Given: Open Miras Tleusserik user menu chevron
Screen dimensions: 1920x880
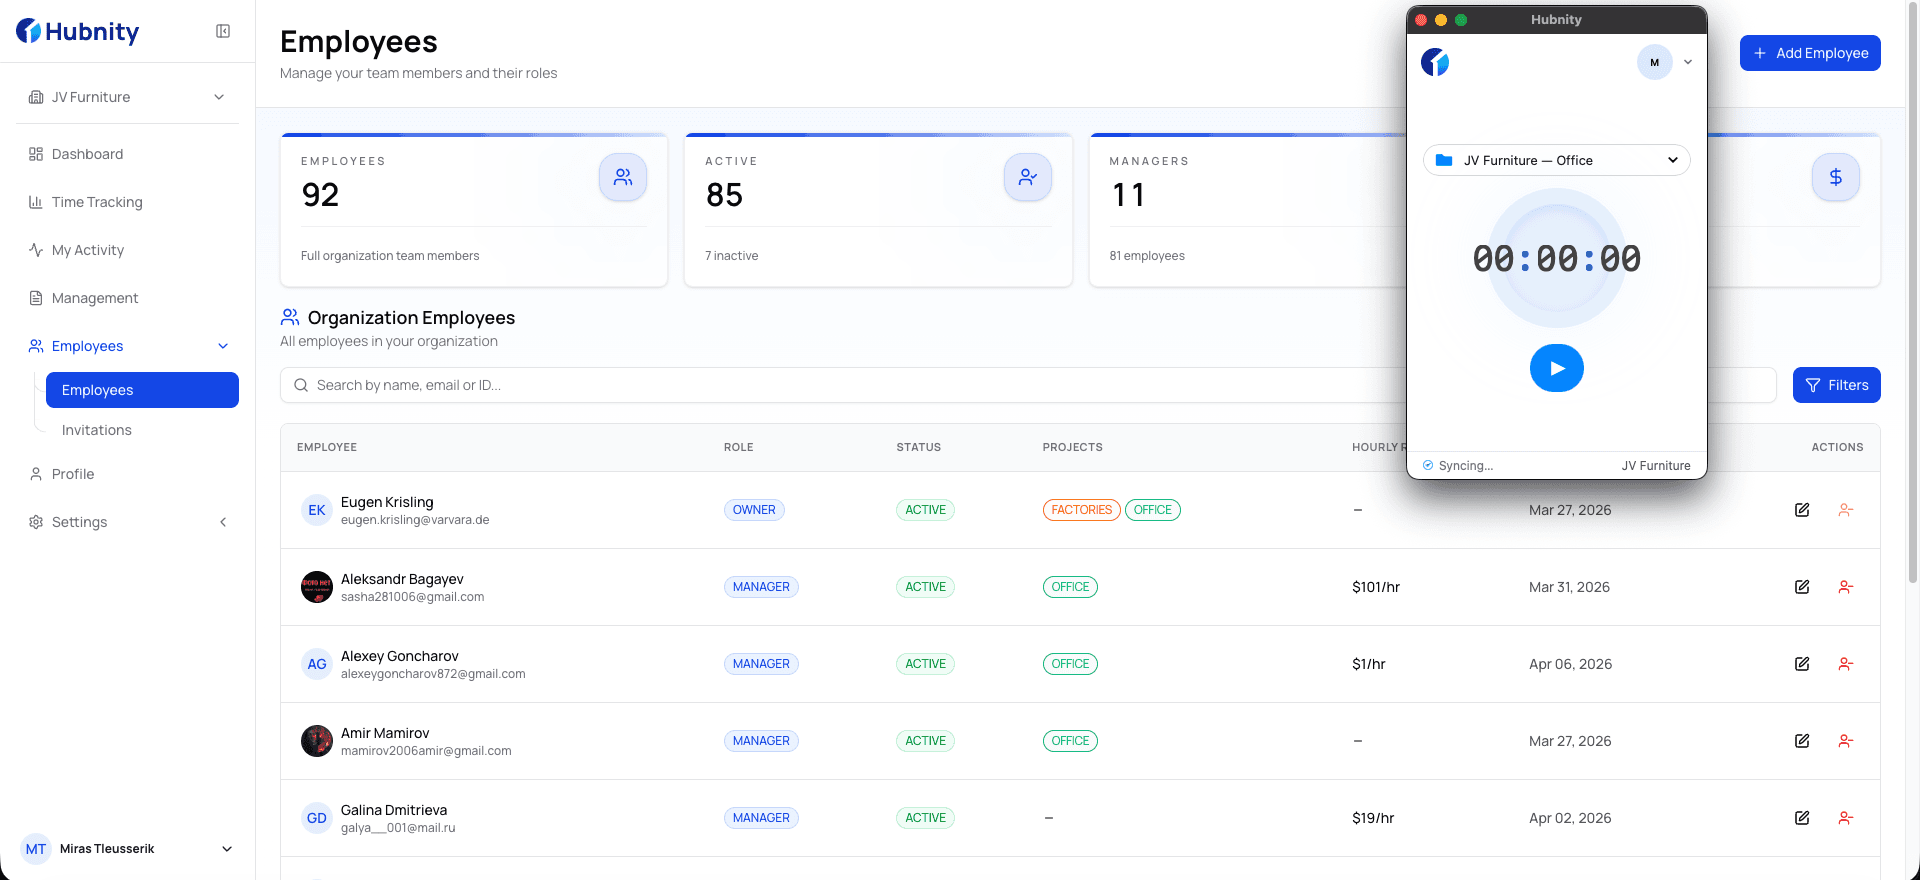Looking at the screenshot, I should tap(227, 849).
